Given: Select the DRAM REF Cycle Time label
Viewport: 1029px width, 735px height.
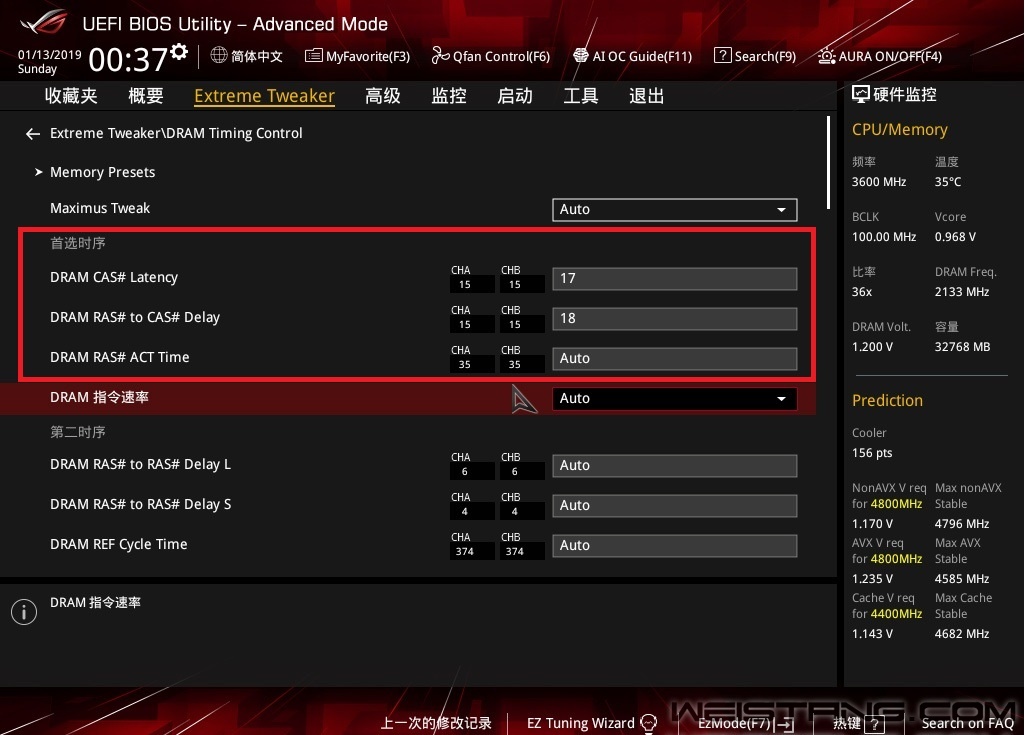Looking at the screenshot, I should (x=119, y=544).
